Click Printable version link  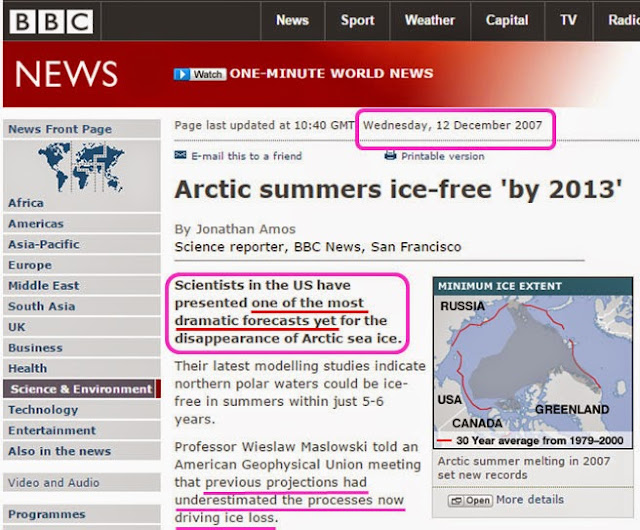click(x=442, y=156)
